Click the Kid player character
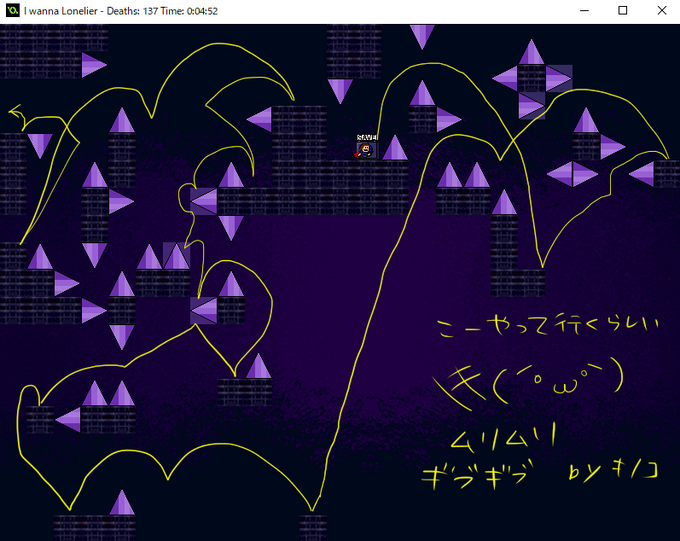This screenshot has height=541, width=680. pos(363,151)
